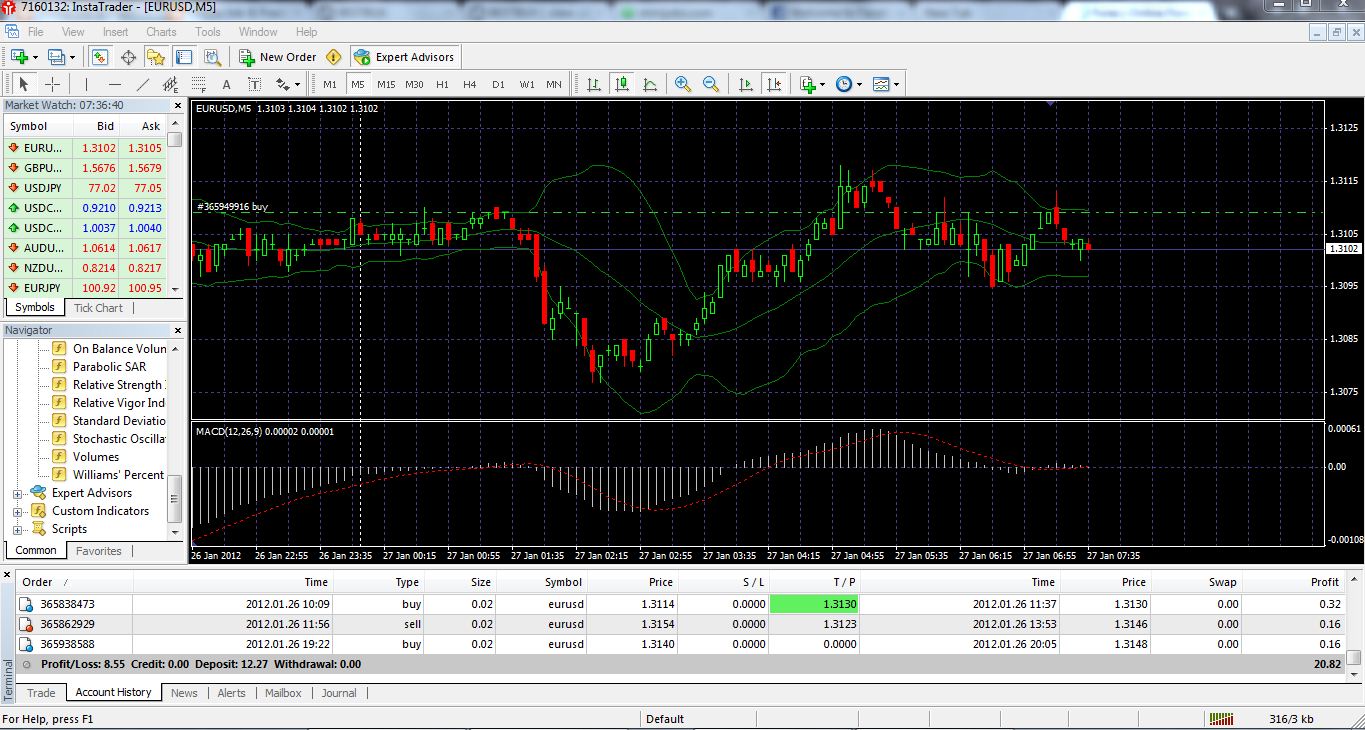Image resolution: width=1365 pixels, height=730 pixels.
Task: Click the yellow diamond alert icon
Action: [333, 57]
